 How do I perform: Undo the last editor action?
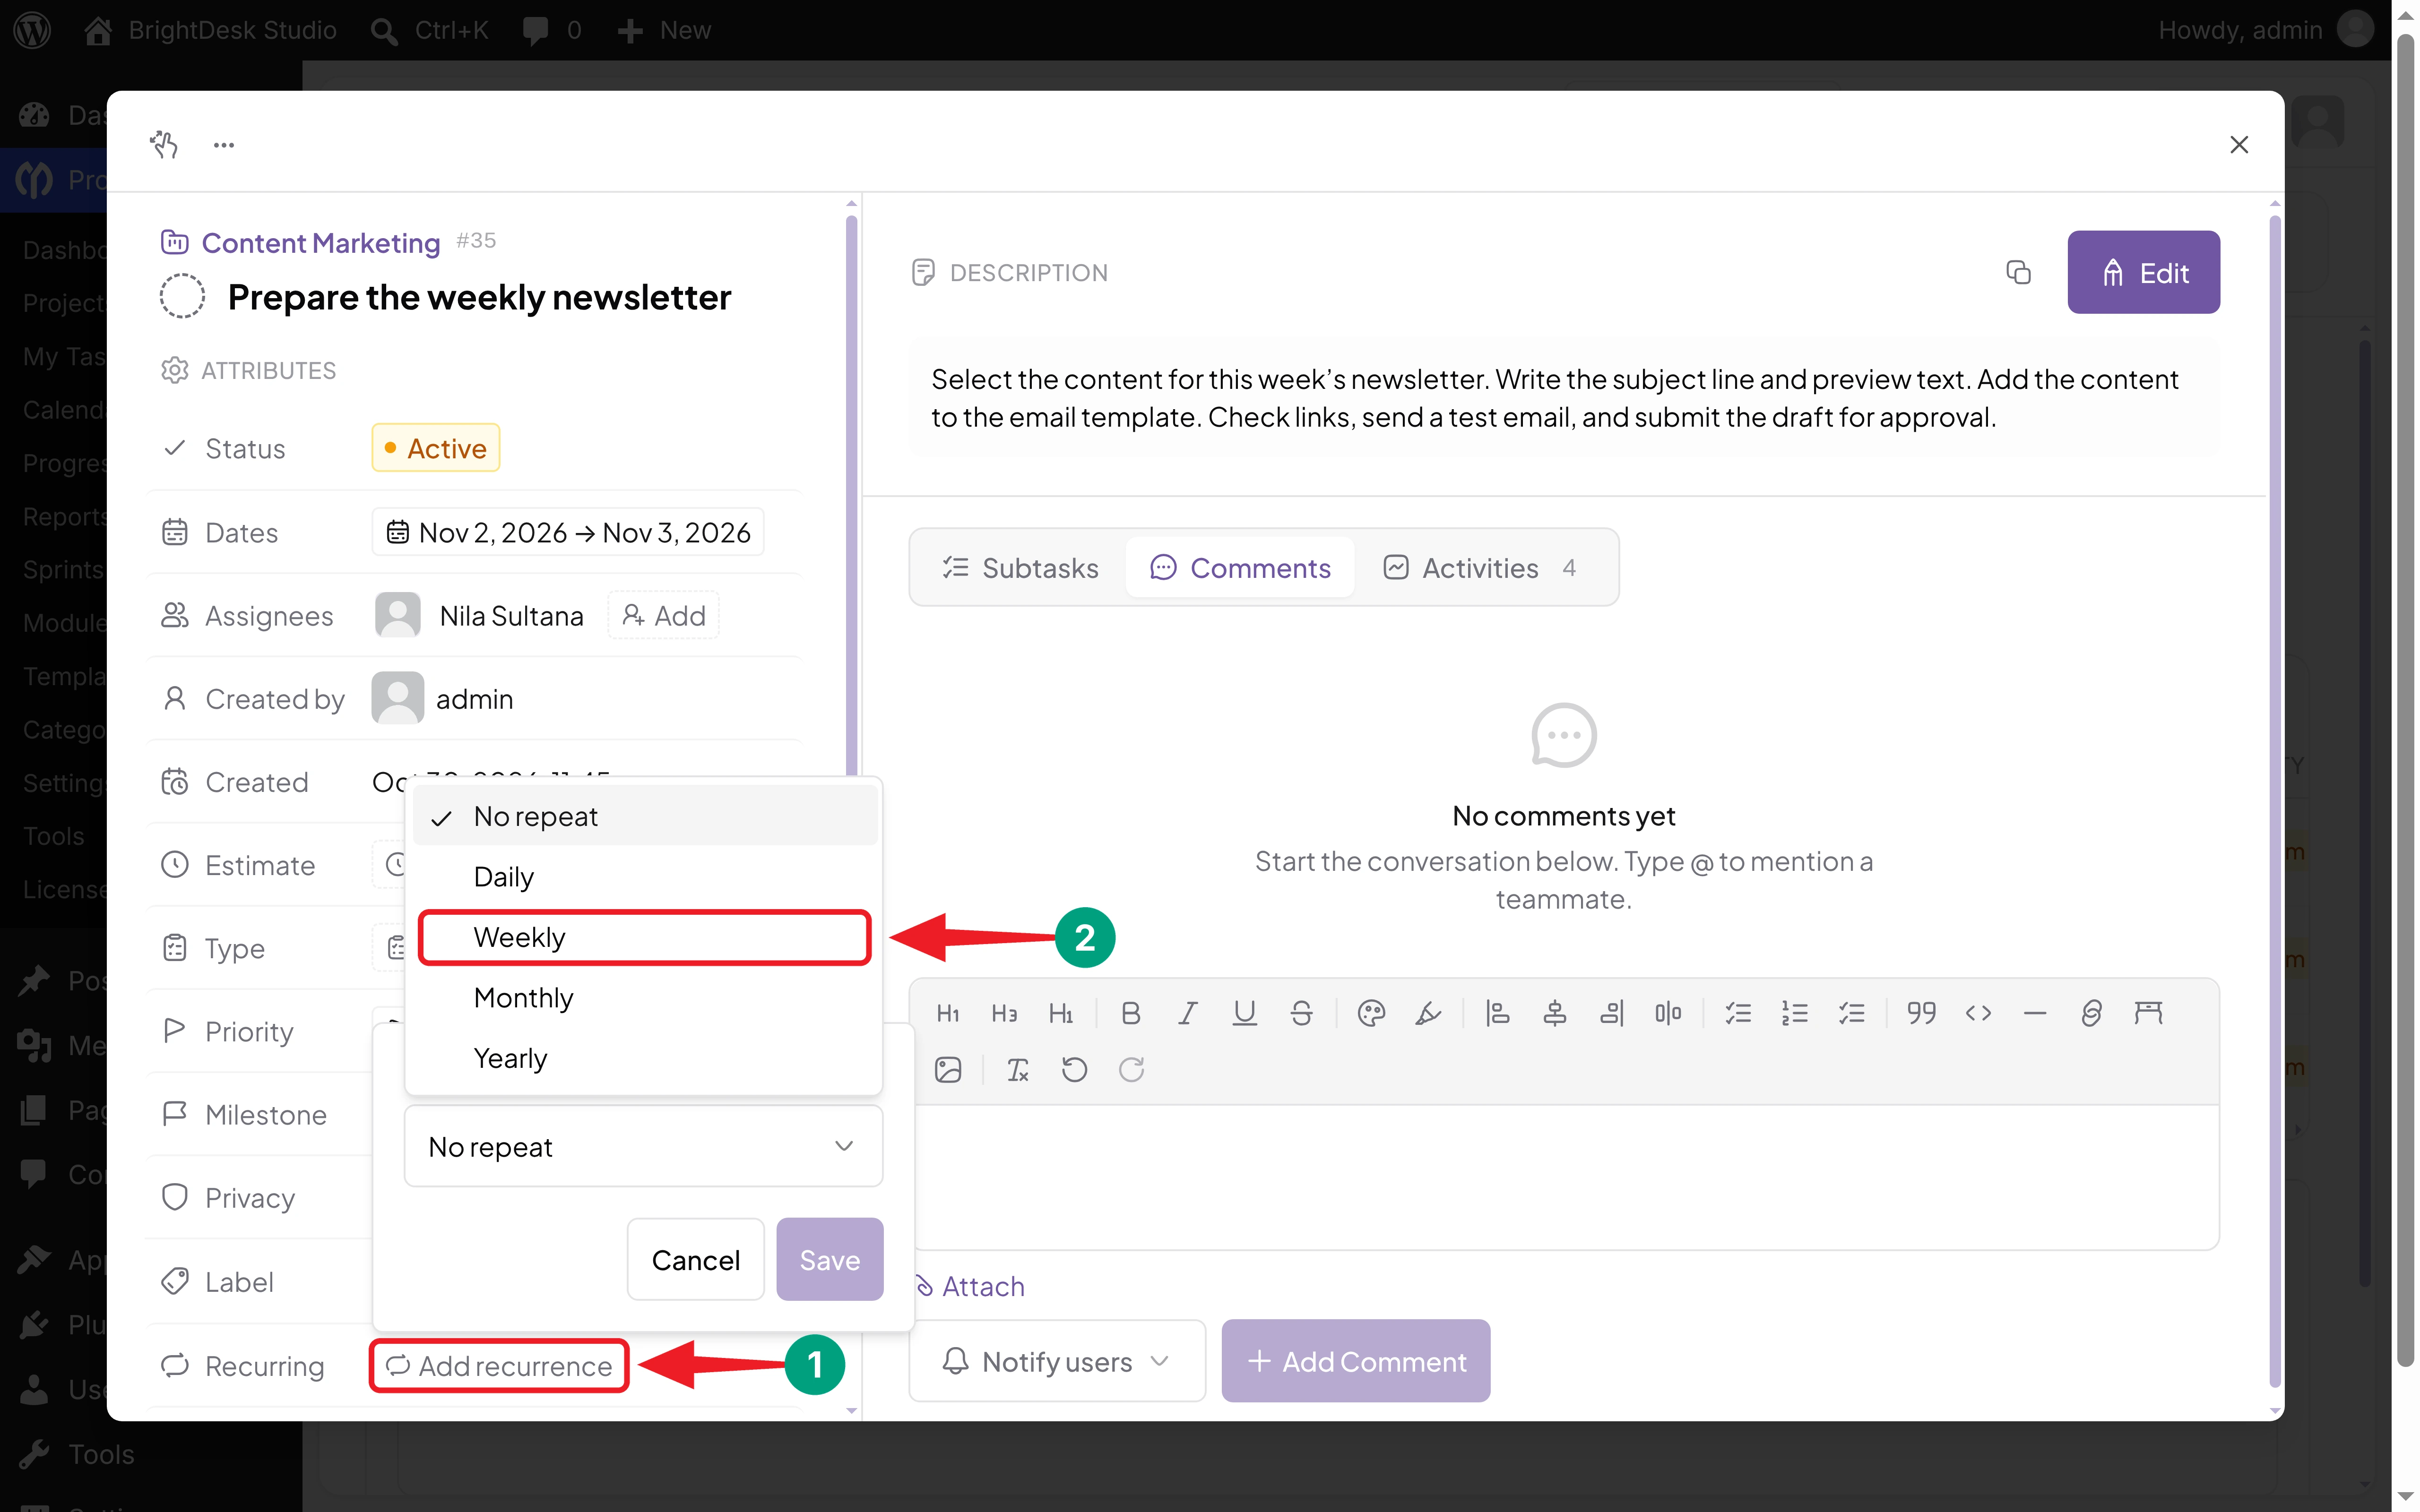(1074, 1070)
